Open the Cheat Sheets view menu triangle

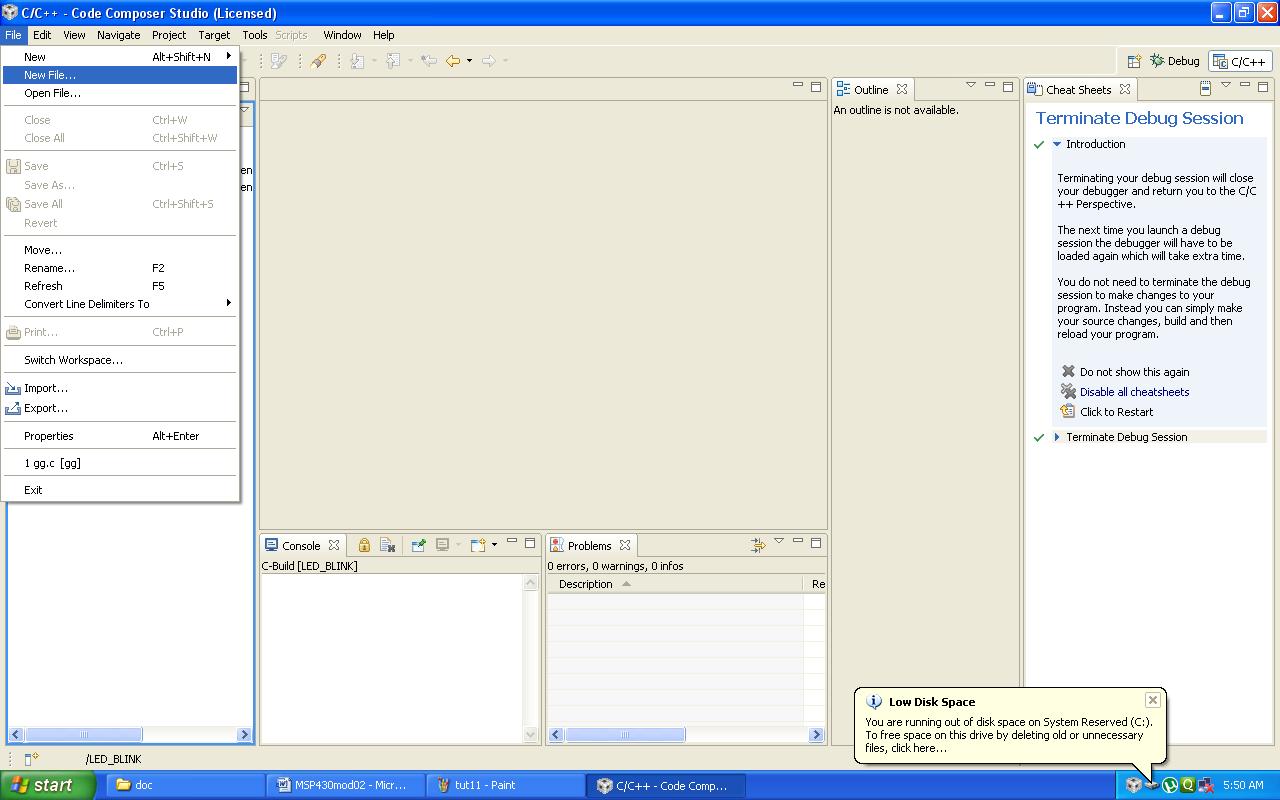click(x=1226, y=86)
